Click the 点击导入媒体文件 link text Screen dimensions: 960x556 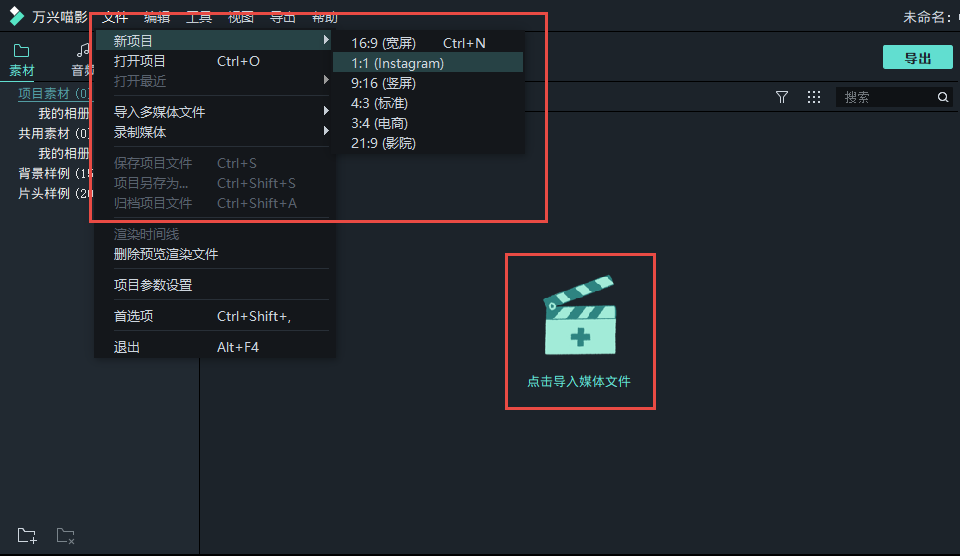coord(579,382)
